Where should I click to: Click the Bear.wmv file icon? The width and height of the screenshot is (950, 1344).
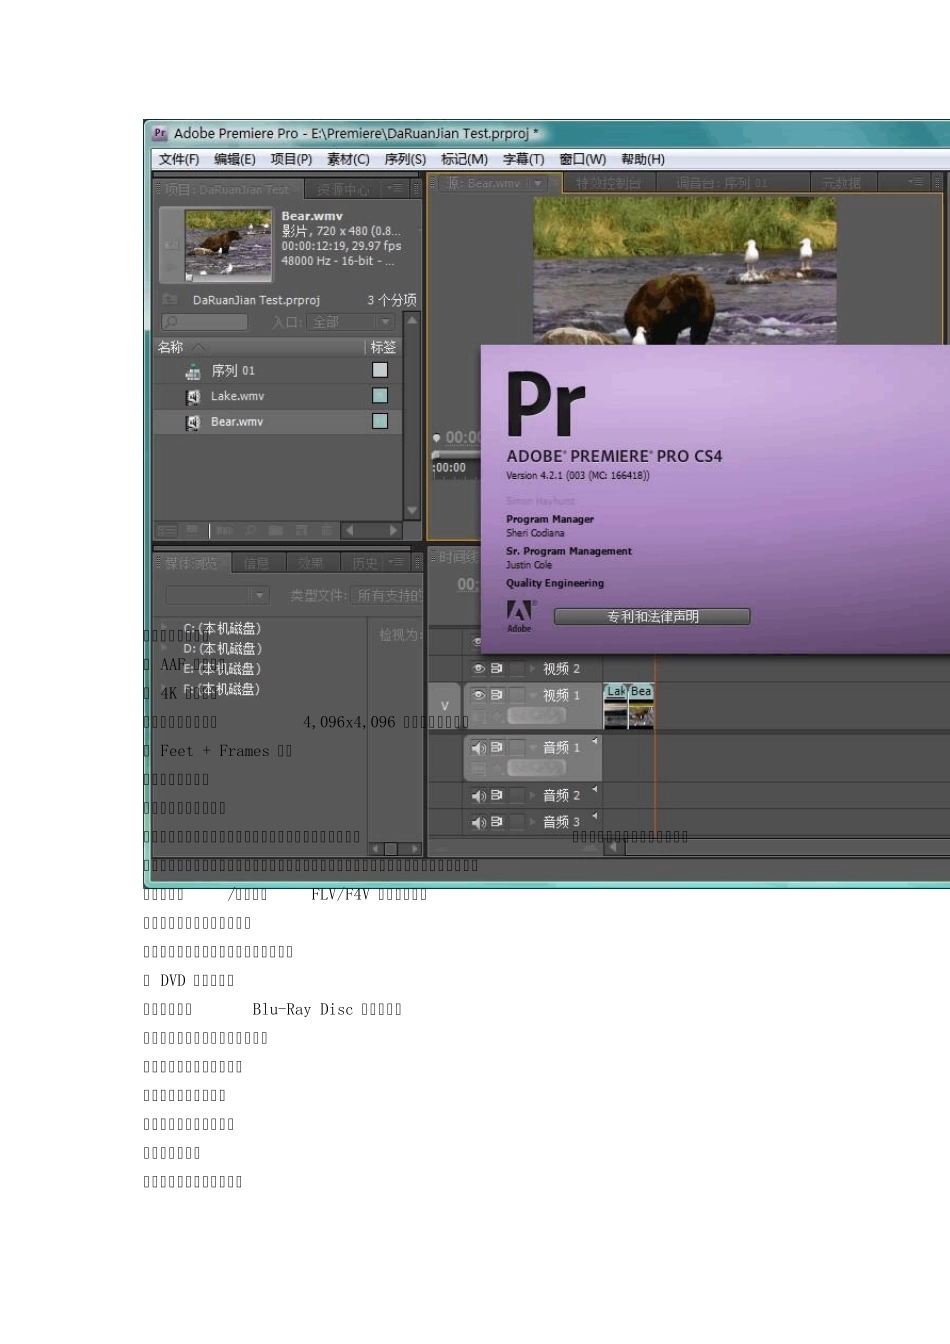click(x=193, y=423)
